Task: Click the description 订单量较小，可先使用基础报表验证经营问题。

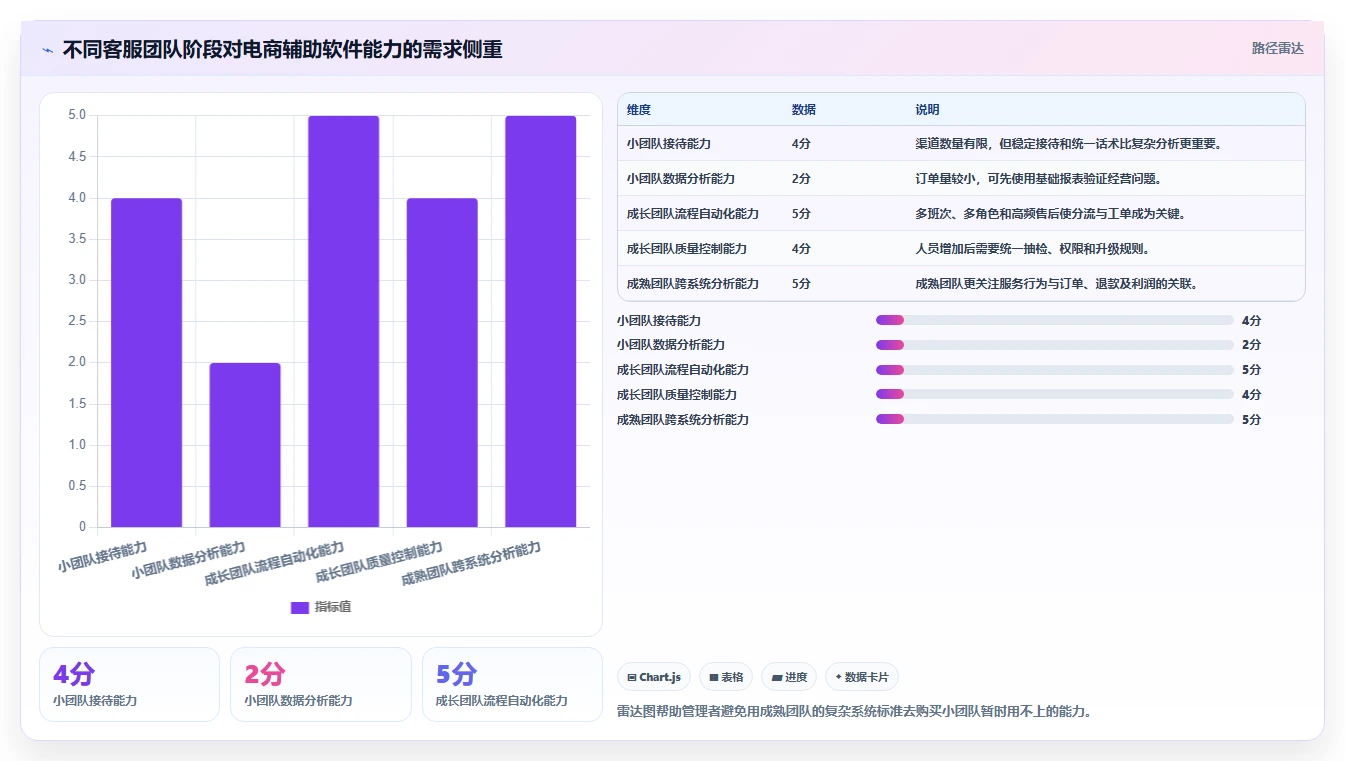Action: pyautogui.click(x=1038, y=179)
